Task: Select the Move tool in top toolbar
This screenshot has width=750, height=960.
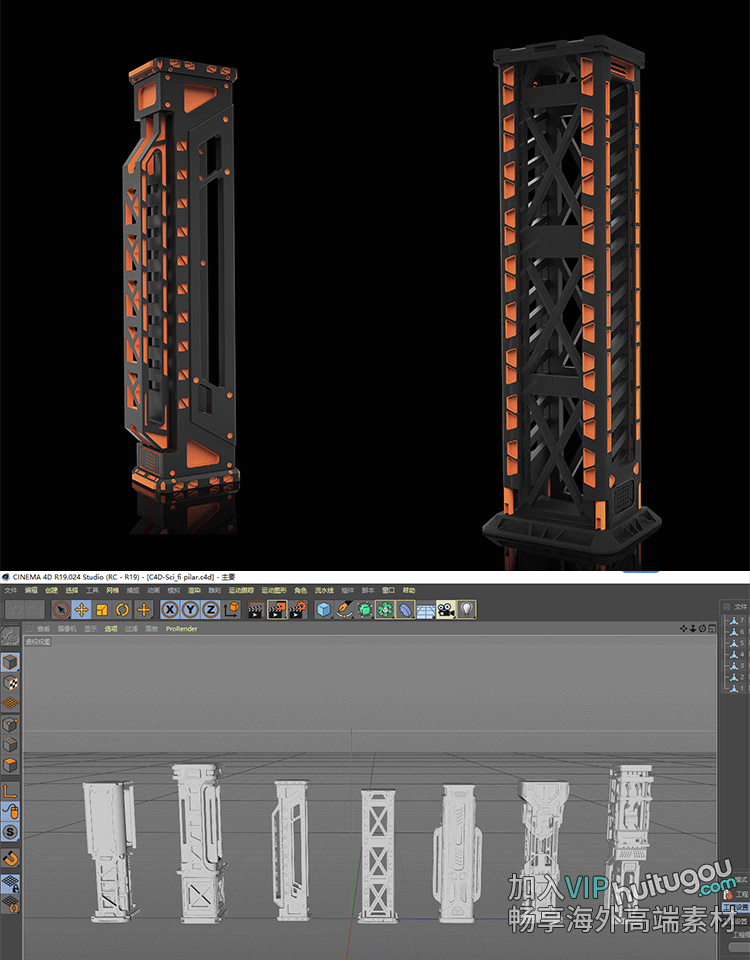Action: point(81,609)
